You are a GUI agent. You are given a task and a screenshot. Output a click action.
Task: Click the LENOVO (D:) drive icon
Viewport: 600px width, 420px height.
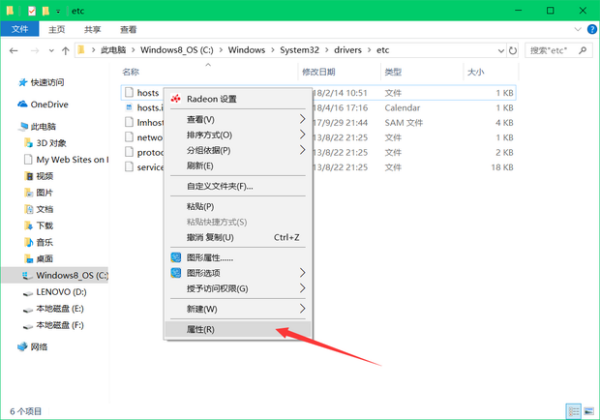point(24,290)
